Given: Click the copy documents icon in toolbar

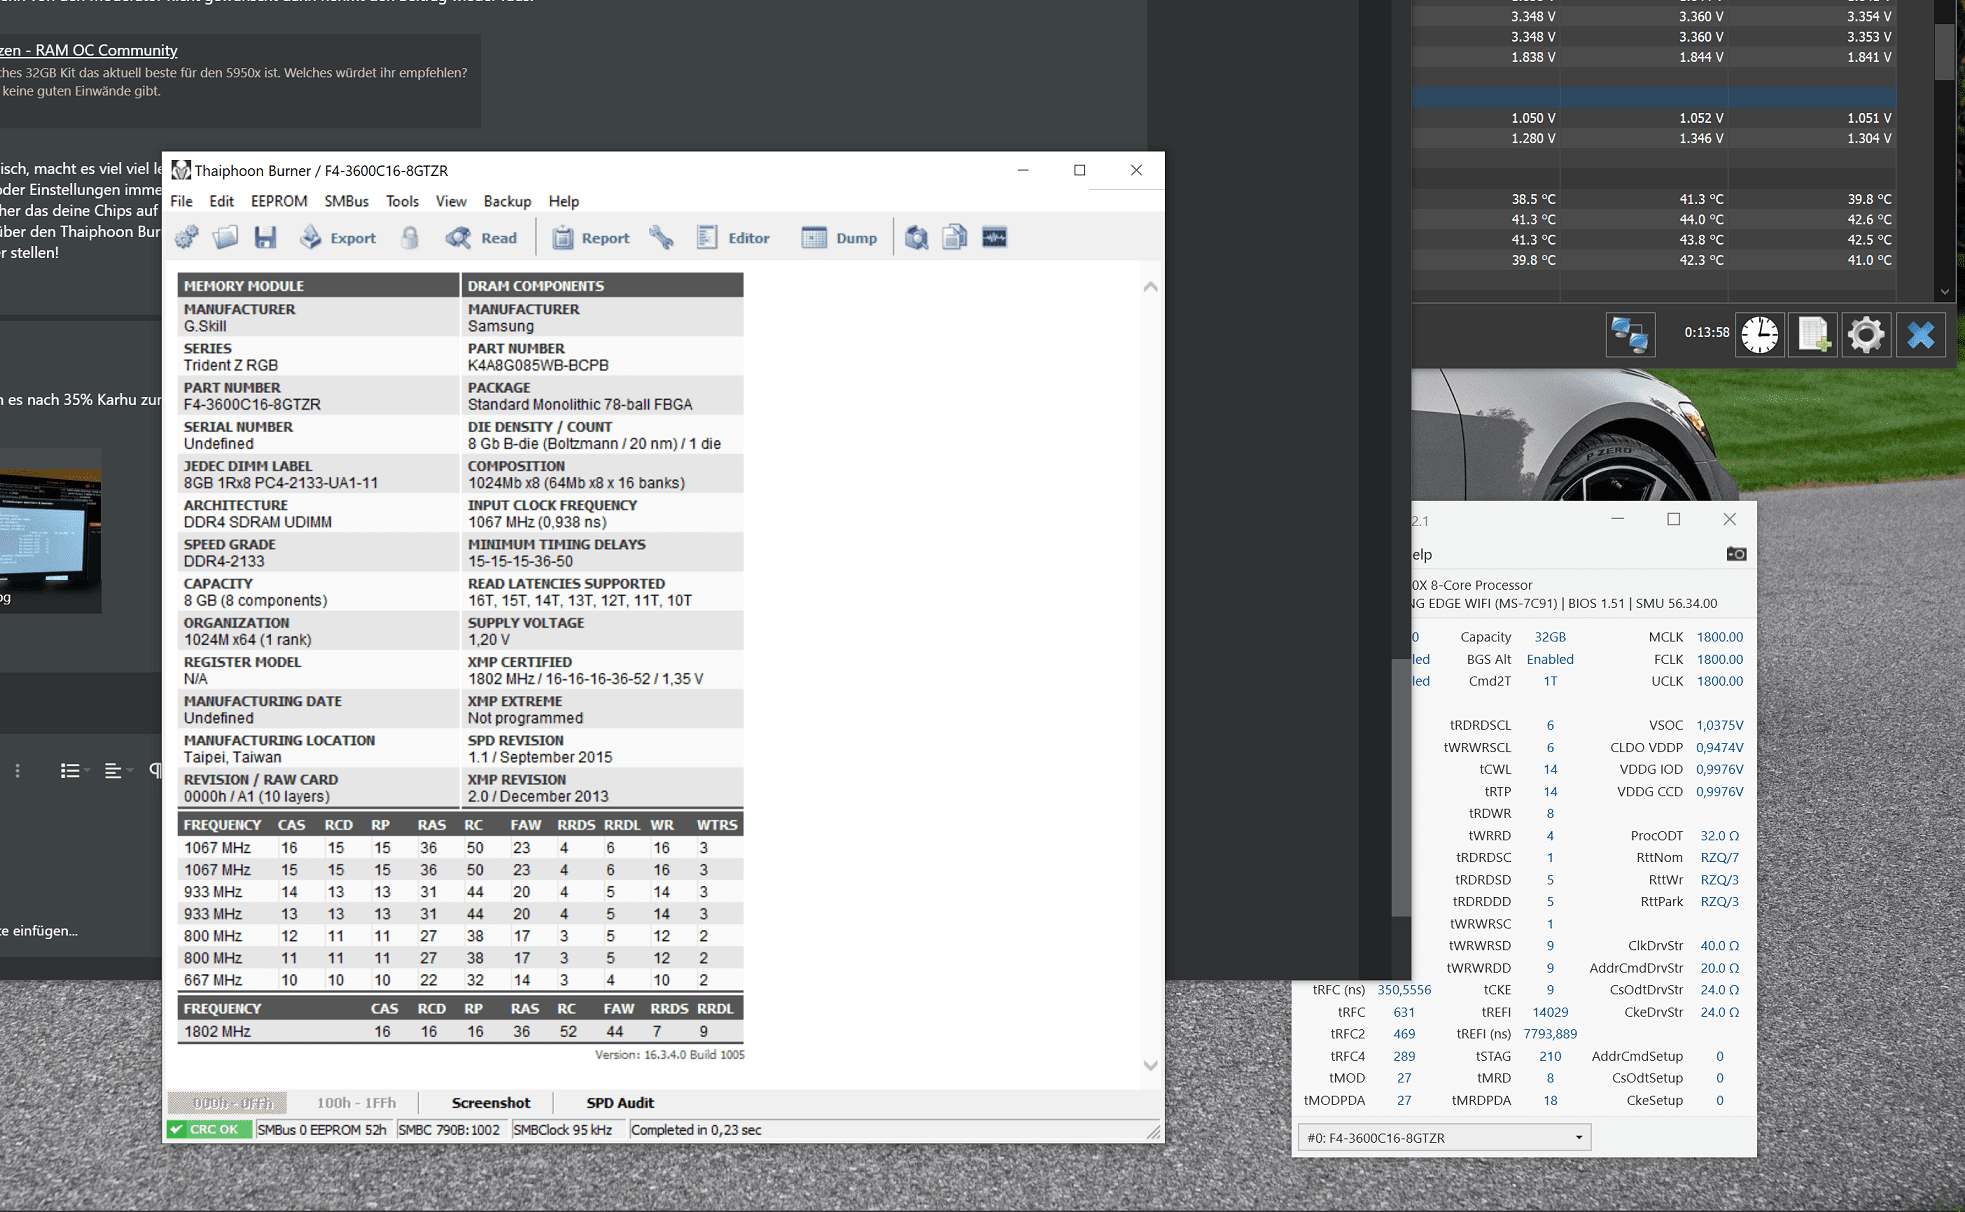Looking at the screenshot, I should tap(955, 237).
